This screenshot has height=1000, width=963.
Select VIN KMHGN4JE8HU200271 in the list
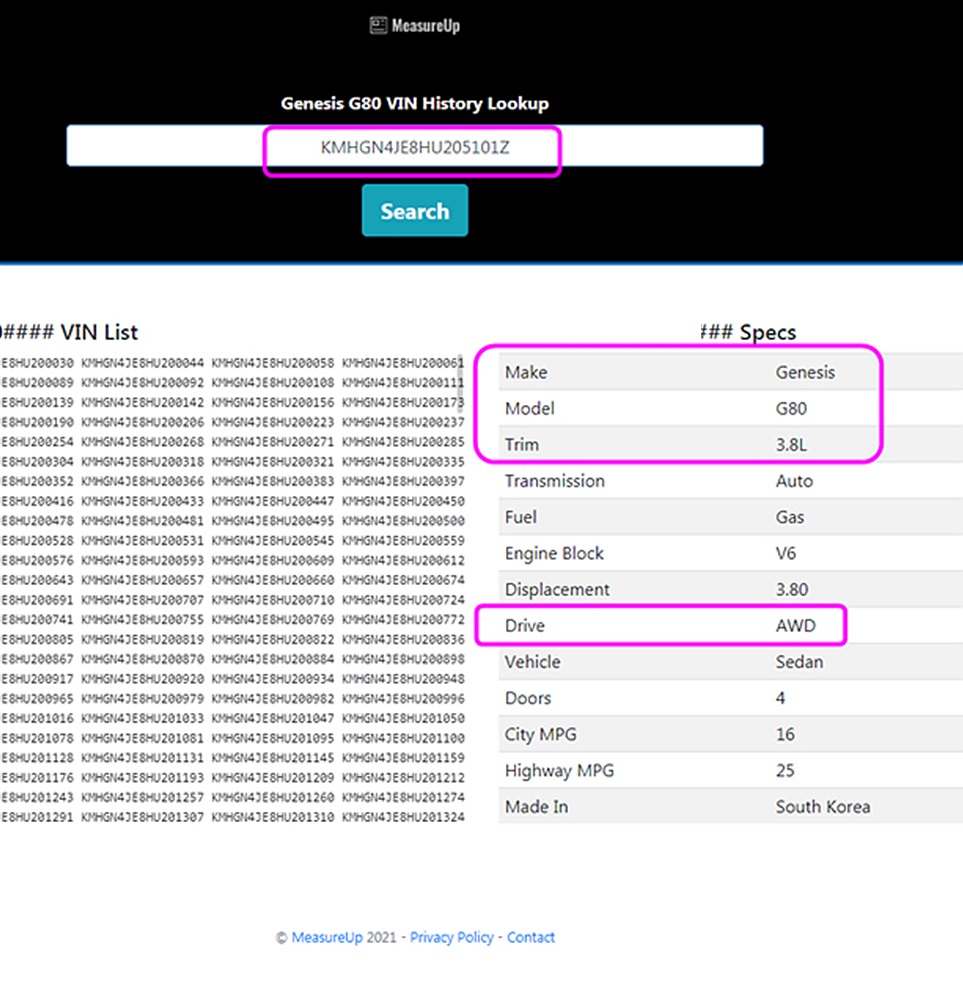(x=273, y=442)
